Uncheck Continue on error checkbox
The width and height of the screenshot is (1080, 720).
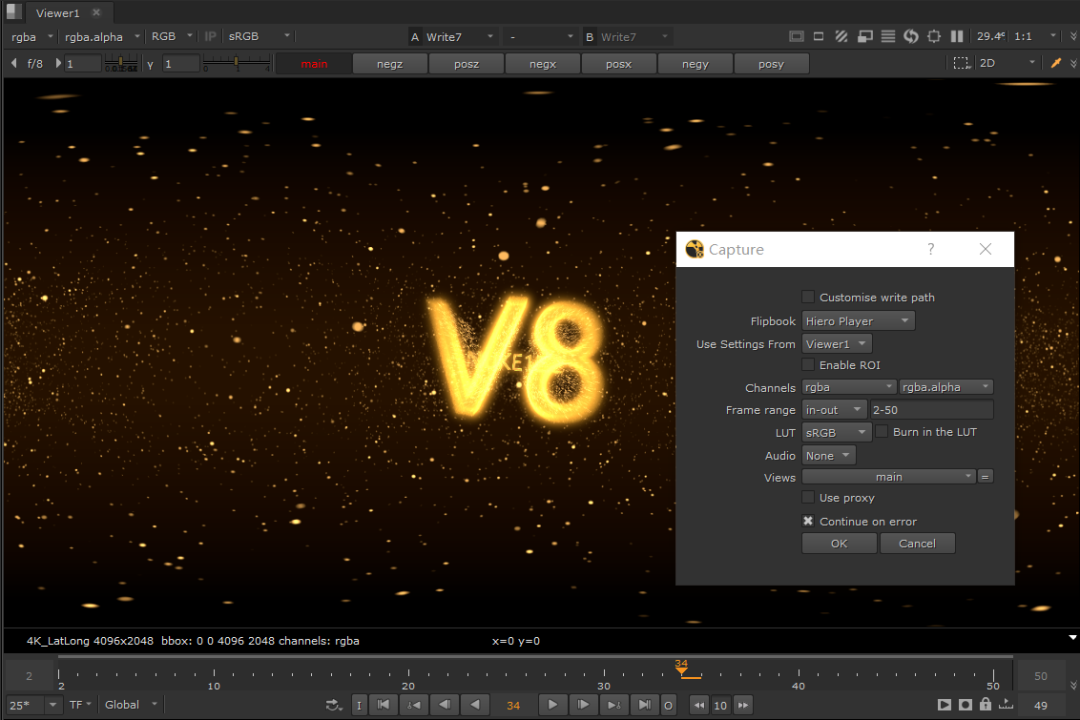(808, 521)
